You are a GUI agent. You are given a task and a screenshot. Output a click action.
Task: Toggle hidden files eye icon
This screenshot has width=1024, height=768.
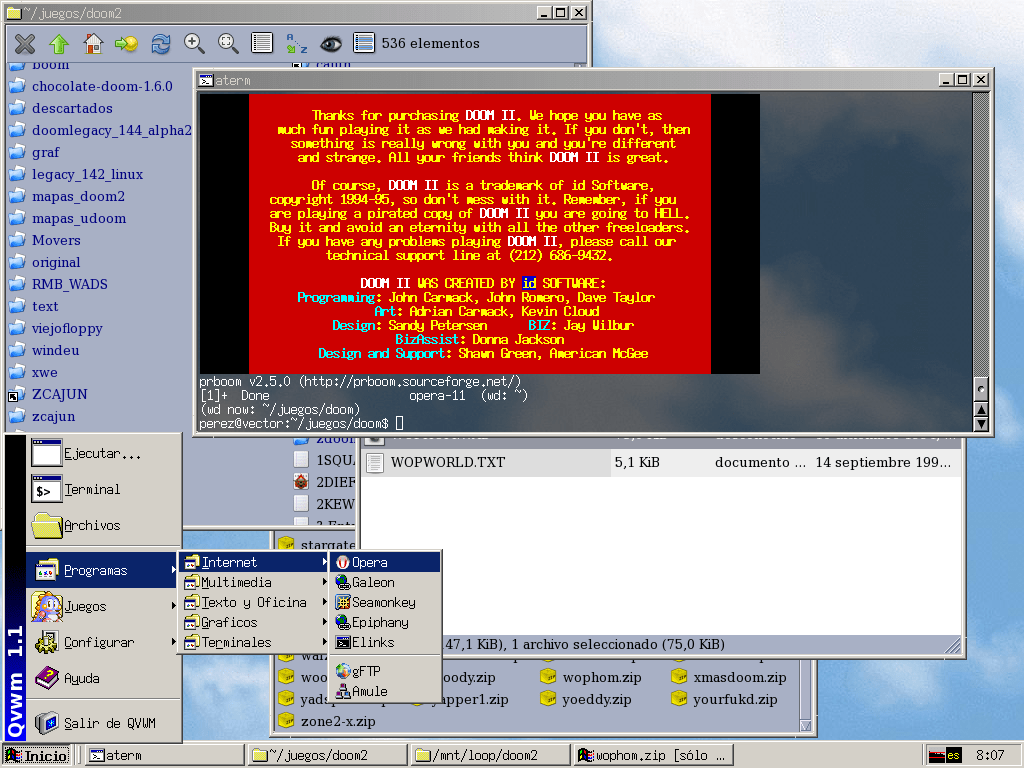coord(330,44)
